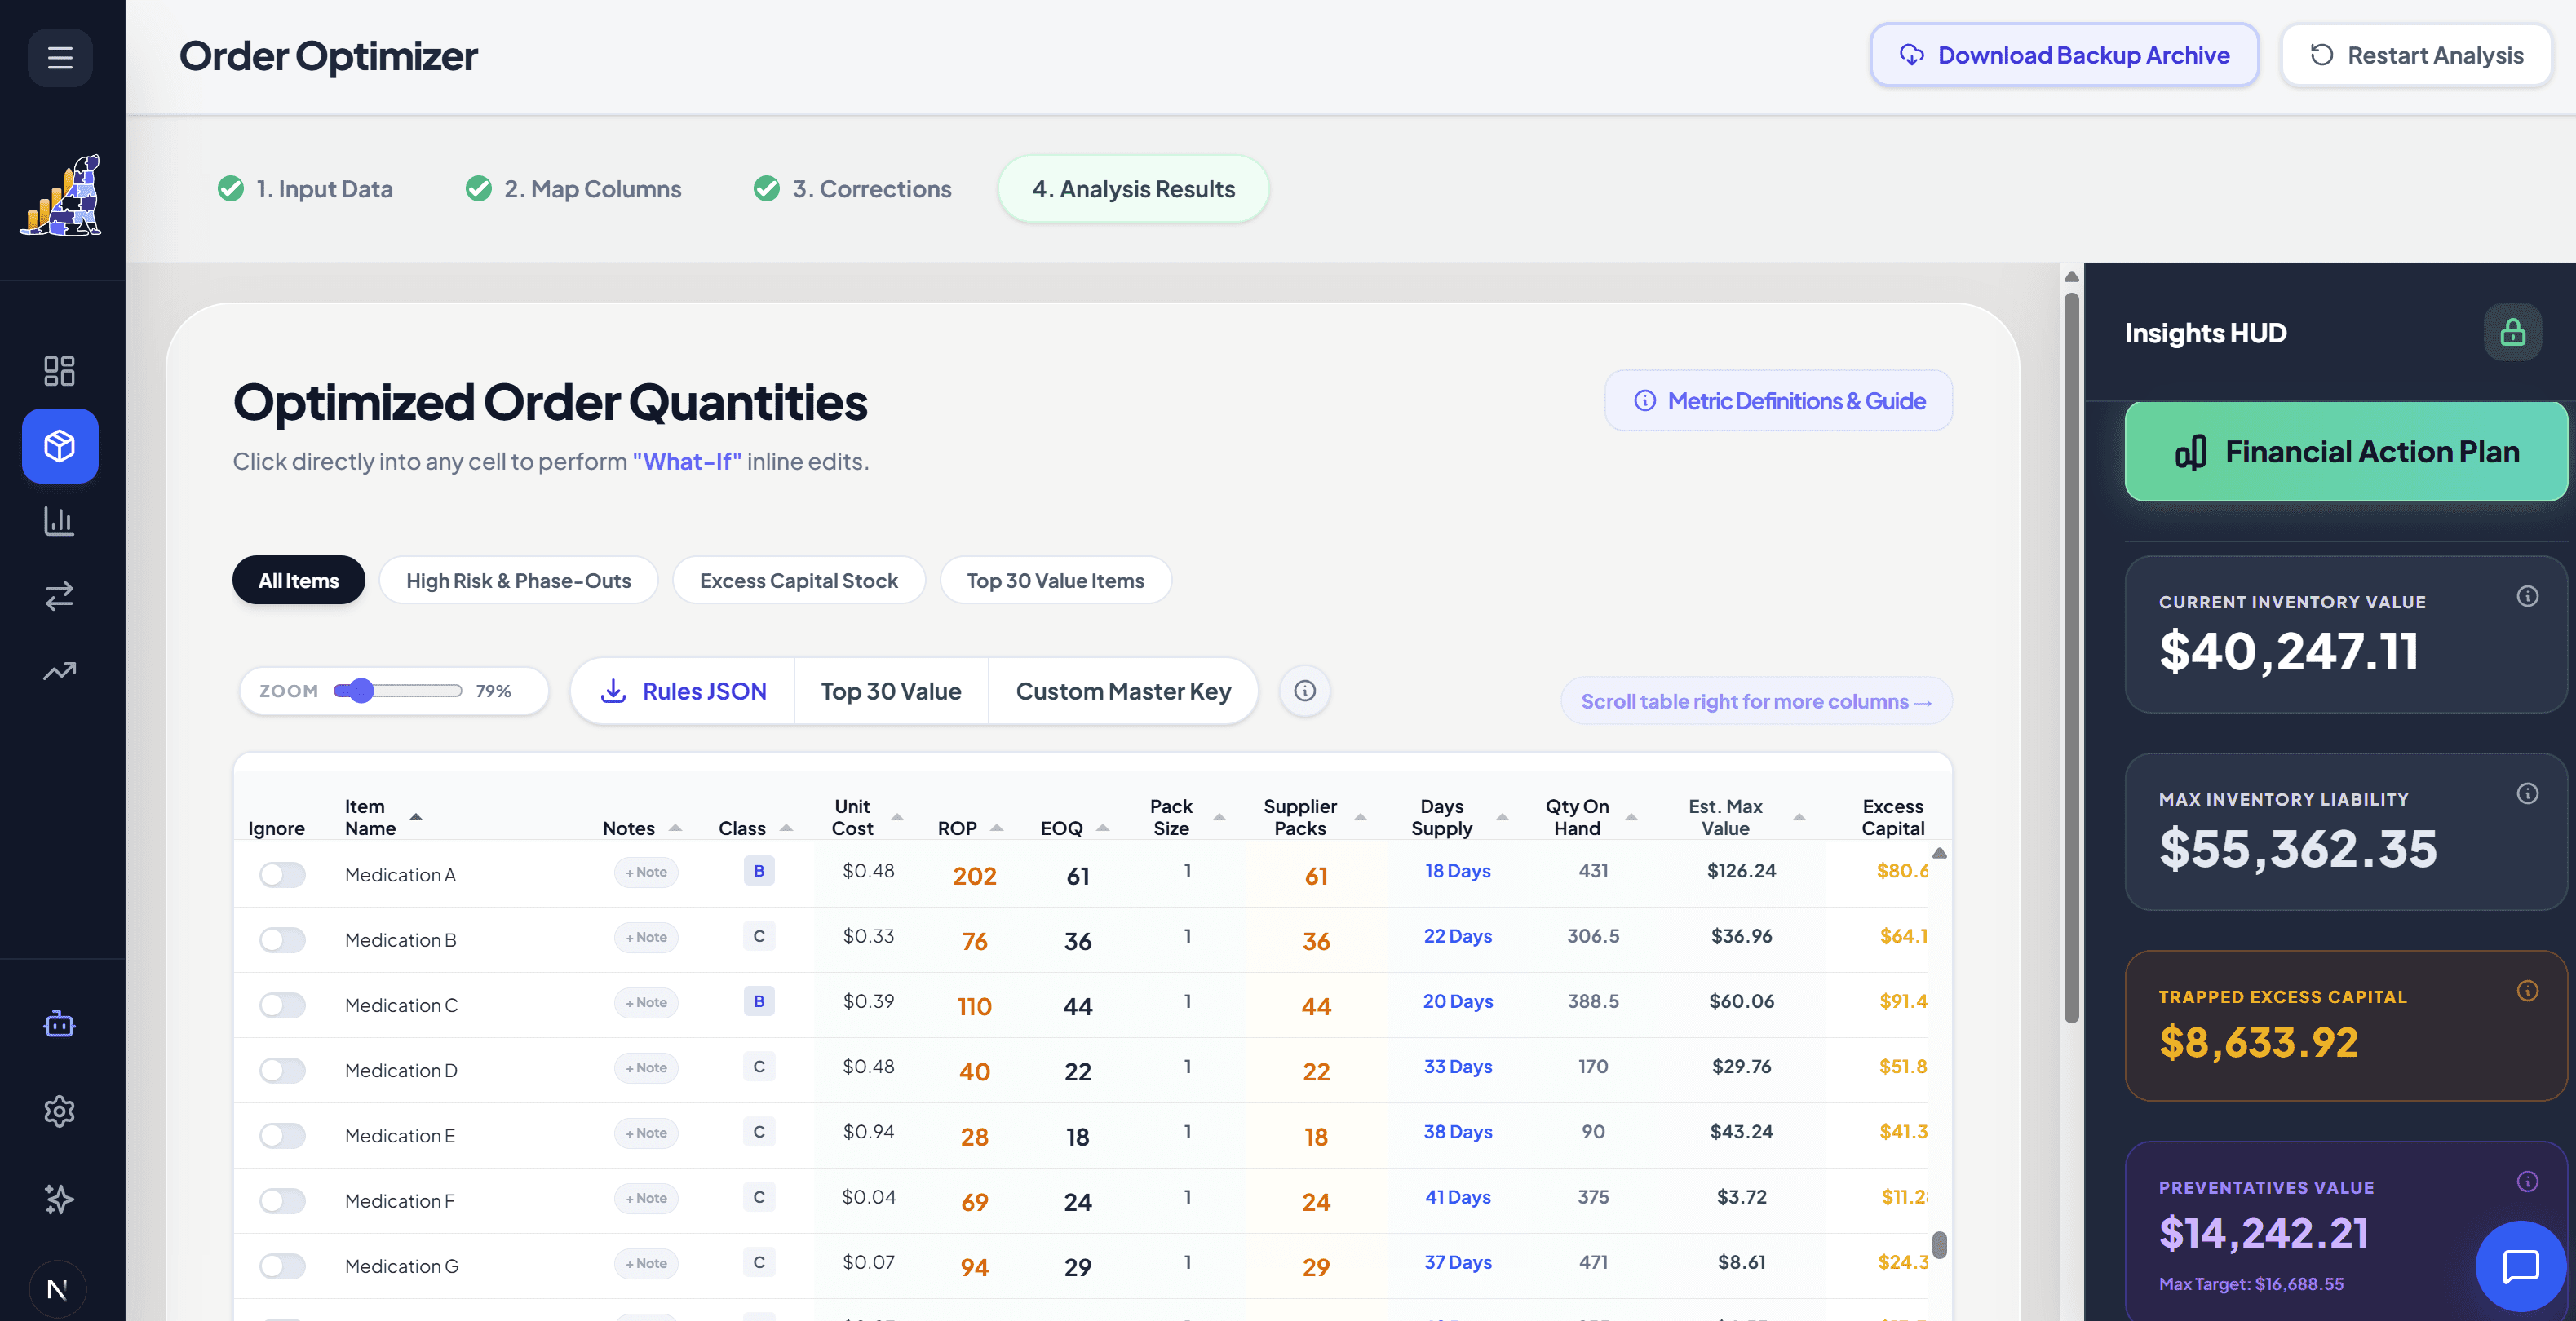The height and width of the screenshot is (1321, 2576).
Task: Open the hamburger menu in the sidebar
Action: [60, 57]
